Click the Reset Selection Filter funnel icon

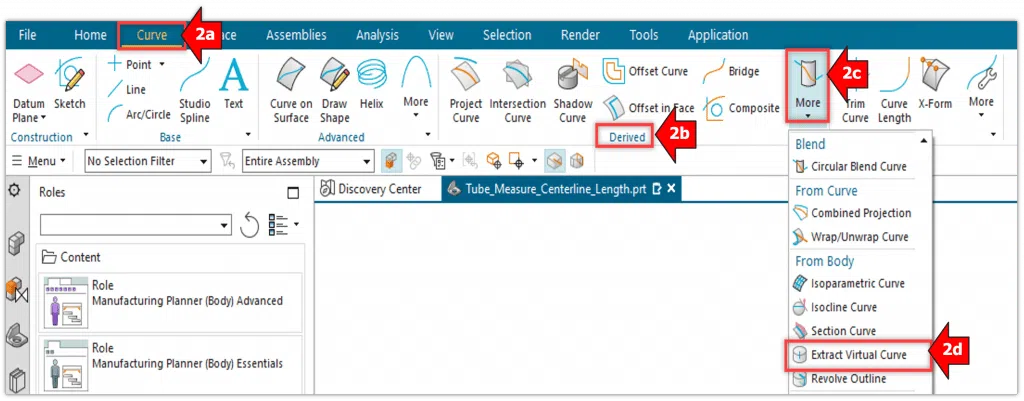pos(227,161)
